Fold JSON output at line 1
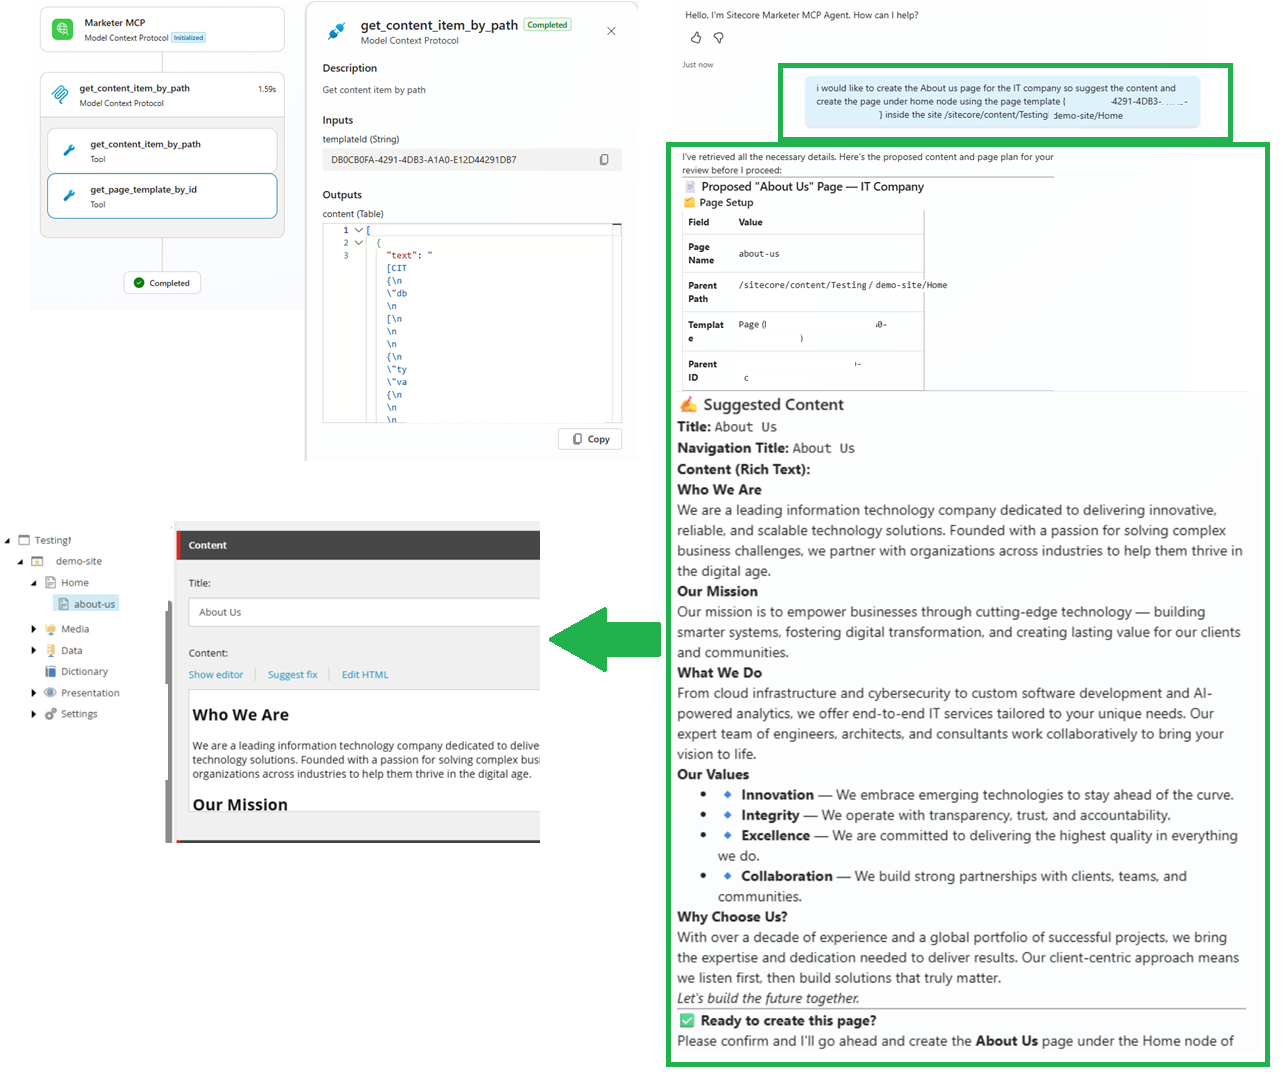Screen dimensions: 1285x1074 pos(359,230)
